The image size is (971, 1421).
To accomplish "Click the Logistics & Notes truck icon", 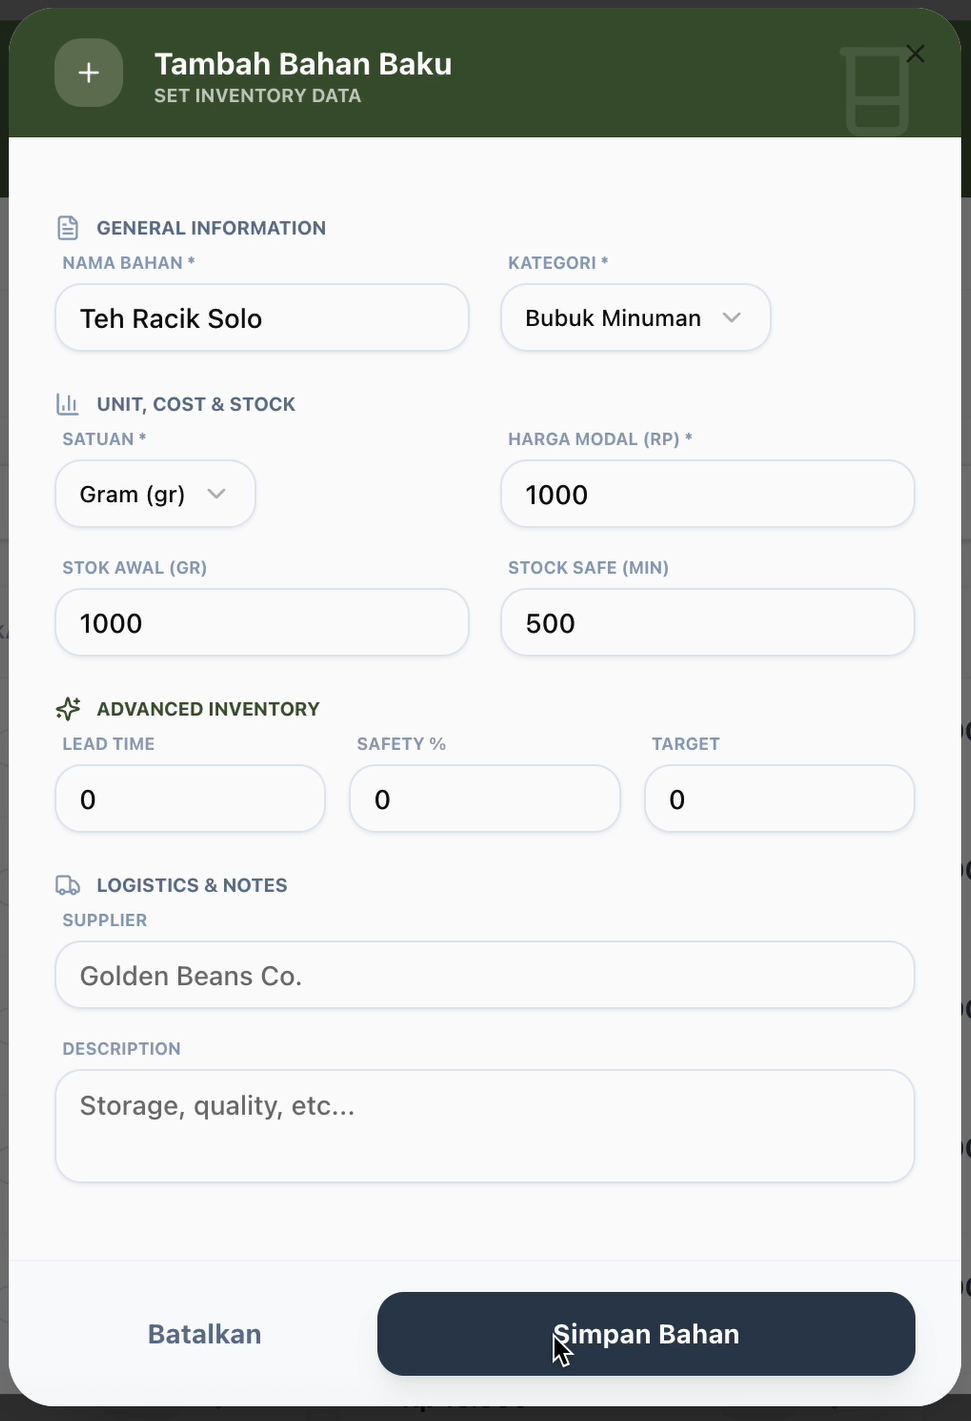I will (x=68, y=885).
